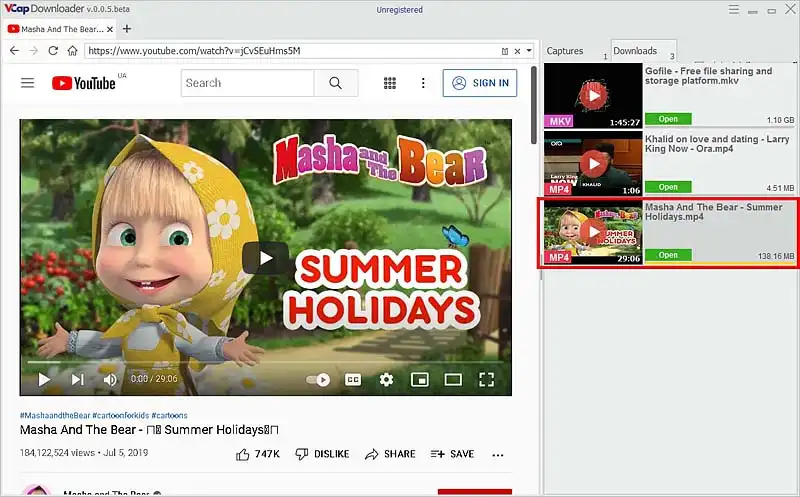
Task: Open the Gofile mkv download
Action: (x=668, y=119)
